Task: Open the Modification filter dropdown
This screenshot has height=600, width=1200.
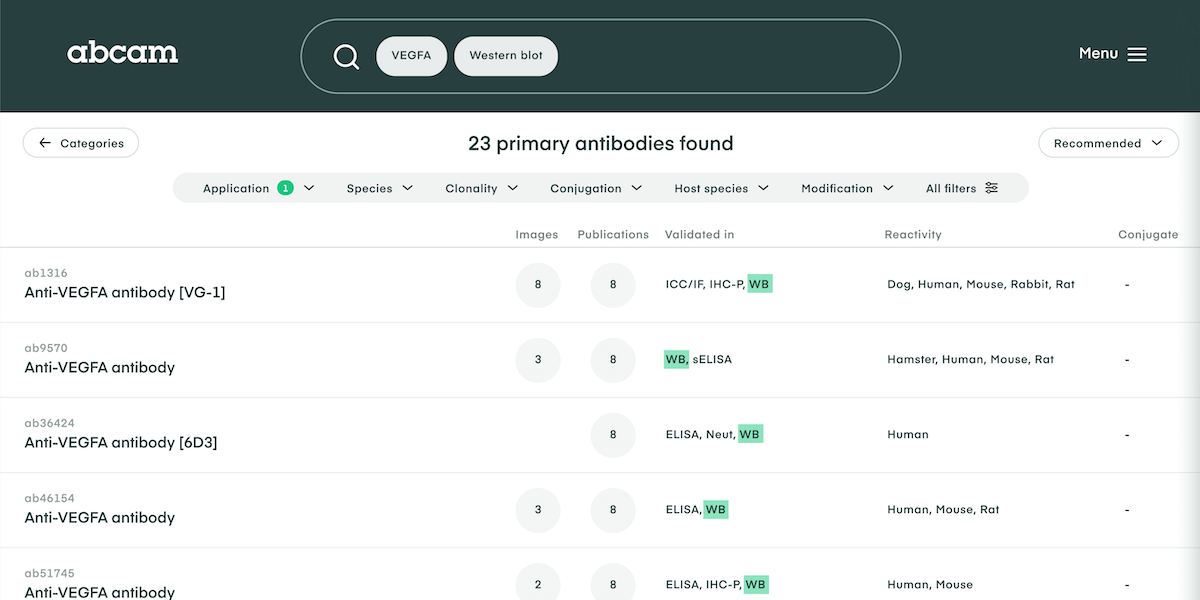Action: pyautogui.click(x=846, y=188)
